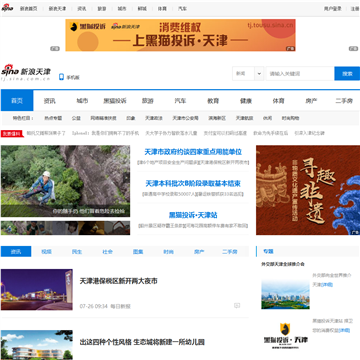Click 天津市公安局 in the sub-navigation row
Screen dimensions: 360x360
tap(185, 118)
